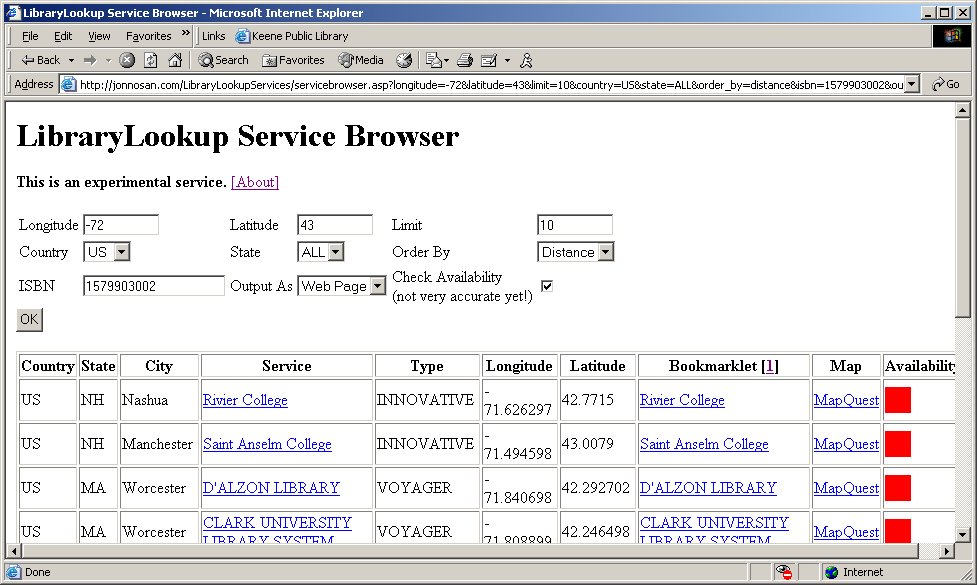Toggle the Check Availability checkbox
Image resolution: width=977 pixels, height=585 pixels.
coord(547,286)
